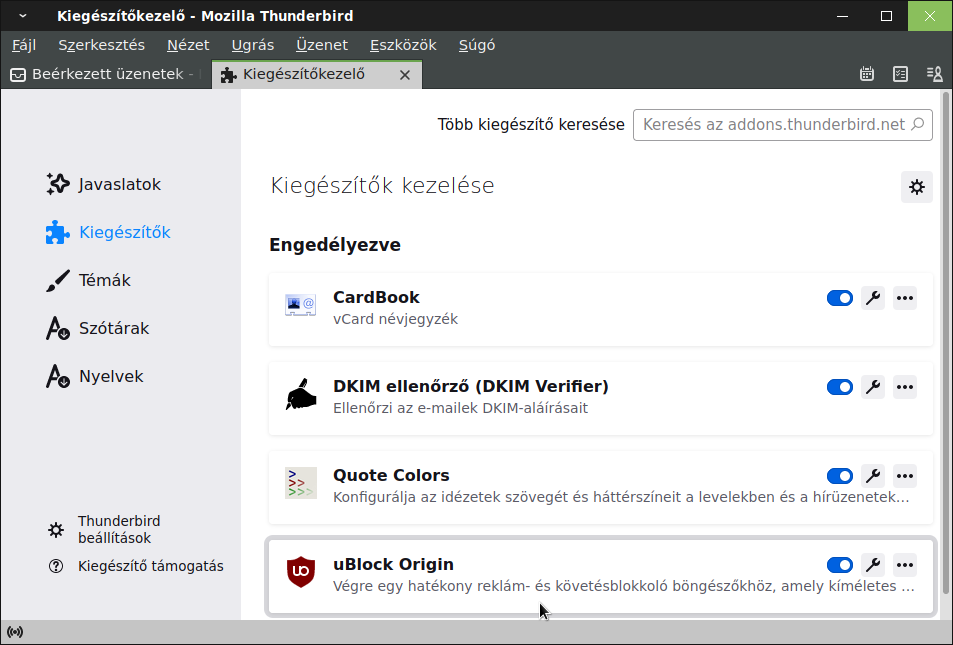This screenshot has width=953, height=645.
Task: Open the Súgó menu
Action: coord(477,45)
